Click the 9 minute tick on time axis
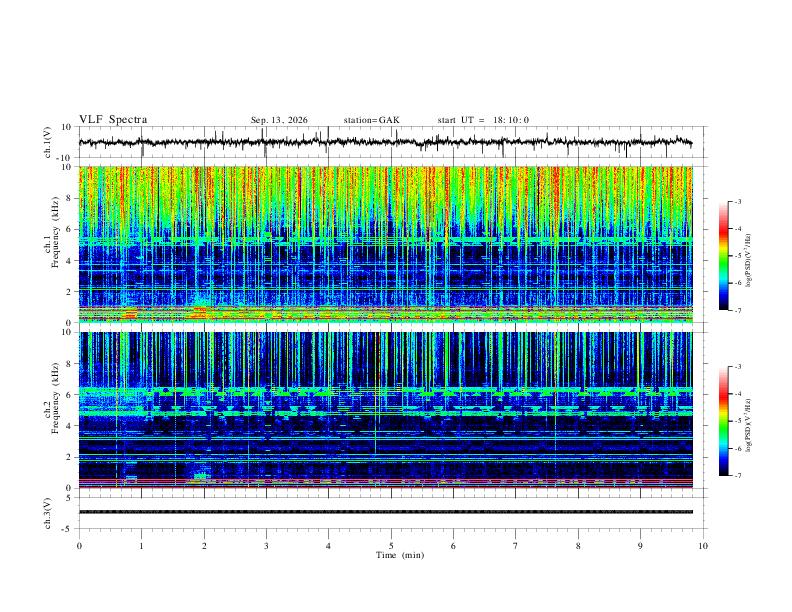The width and height of the screenshot is (792, 612). 640,546
